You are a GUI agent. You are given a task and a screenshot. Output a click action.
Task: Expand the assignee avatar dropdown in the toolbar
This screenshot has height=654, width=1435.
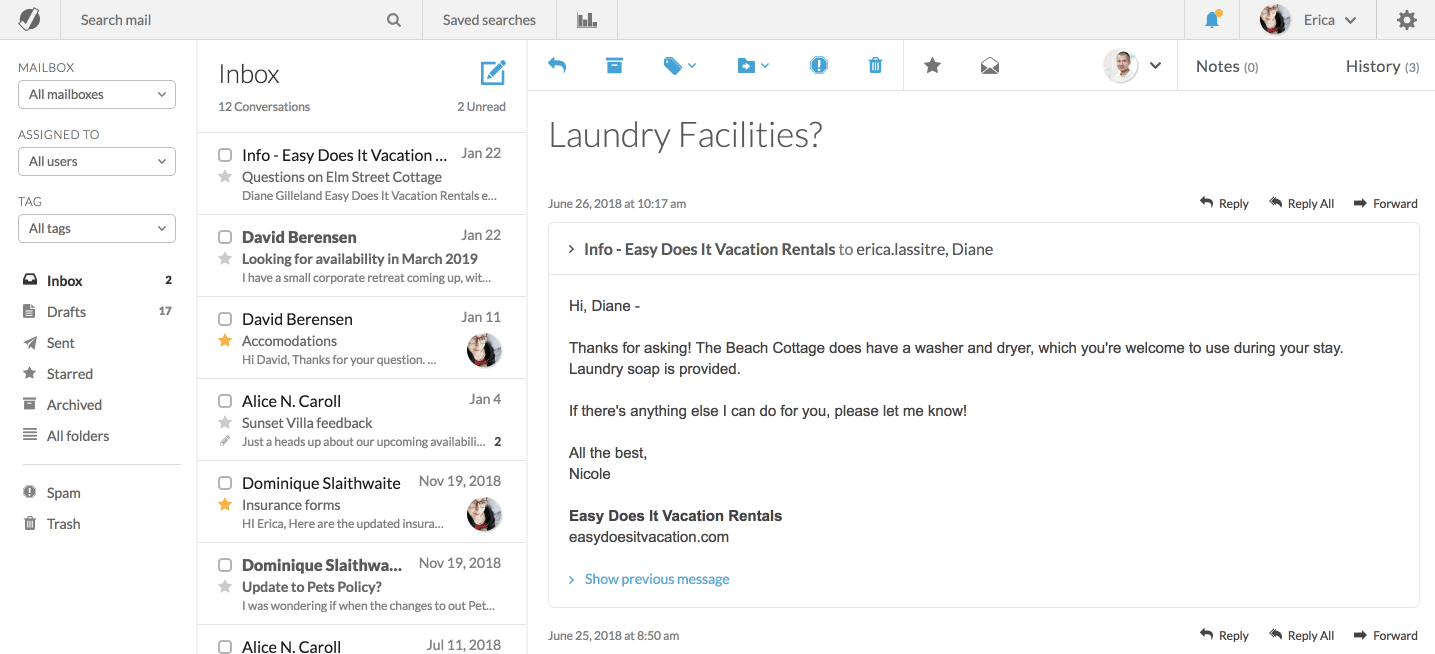click(x=1156, y=65)
